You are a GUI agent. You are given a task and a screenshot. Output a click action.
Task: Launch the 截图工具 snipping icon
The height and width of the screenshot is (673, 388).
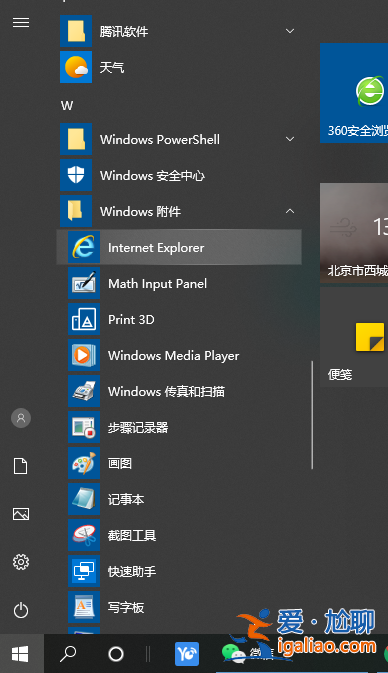point(84,536)
